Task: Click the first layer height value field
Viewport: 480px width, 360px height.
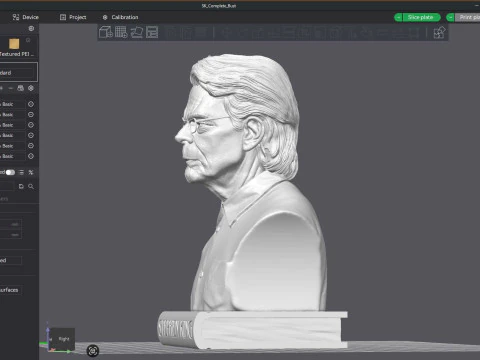Action: click(11, 224)
